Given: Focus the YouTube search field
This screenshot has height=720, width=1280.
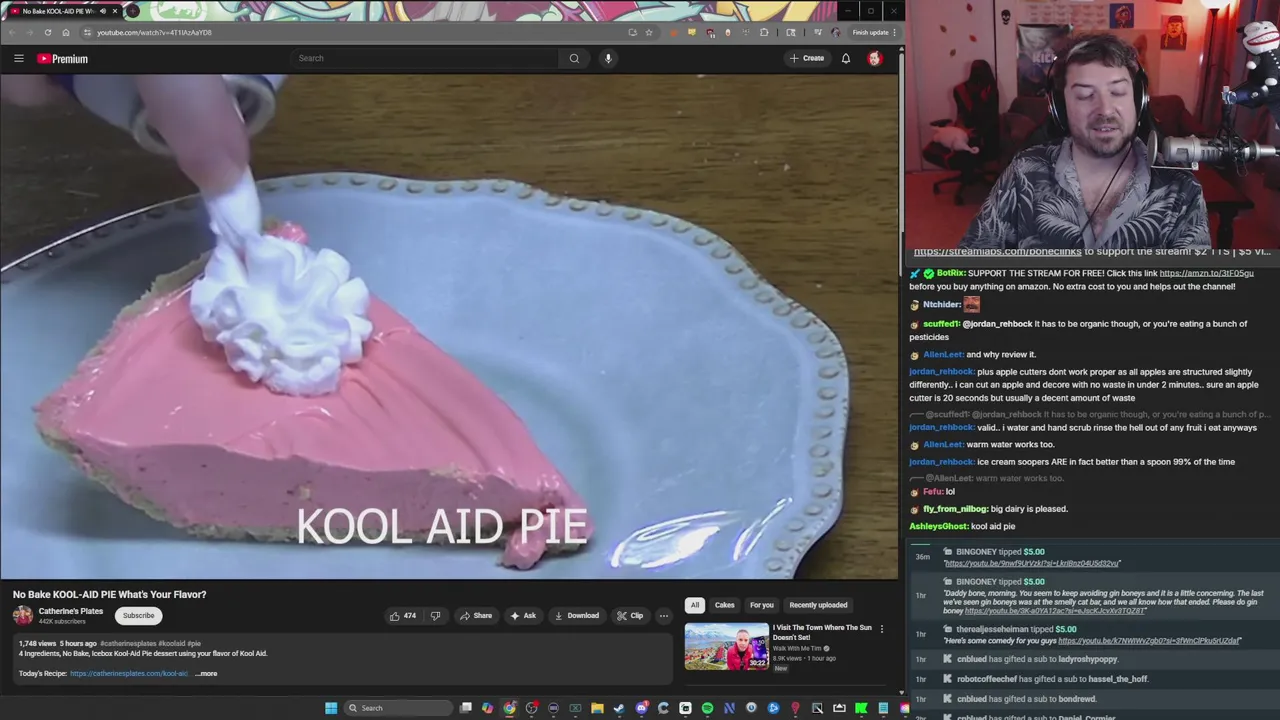Looking at the screenshot, I should tap(425, 58).
